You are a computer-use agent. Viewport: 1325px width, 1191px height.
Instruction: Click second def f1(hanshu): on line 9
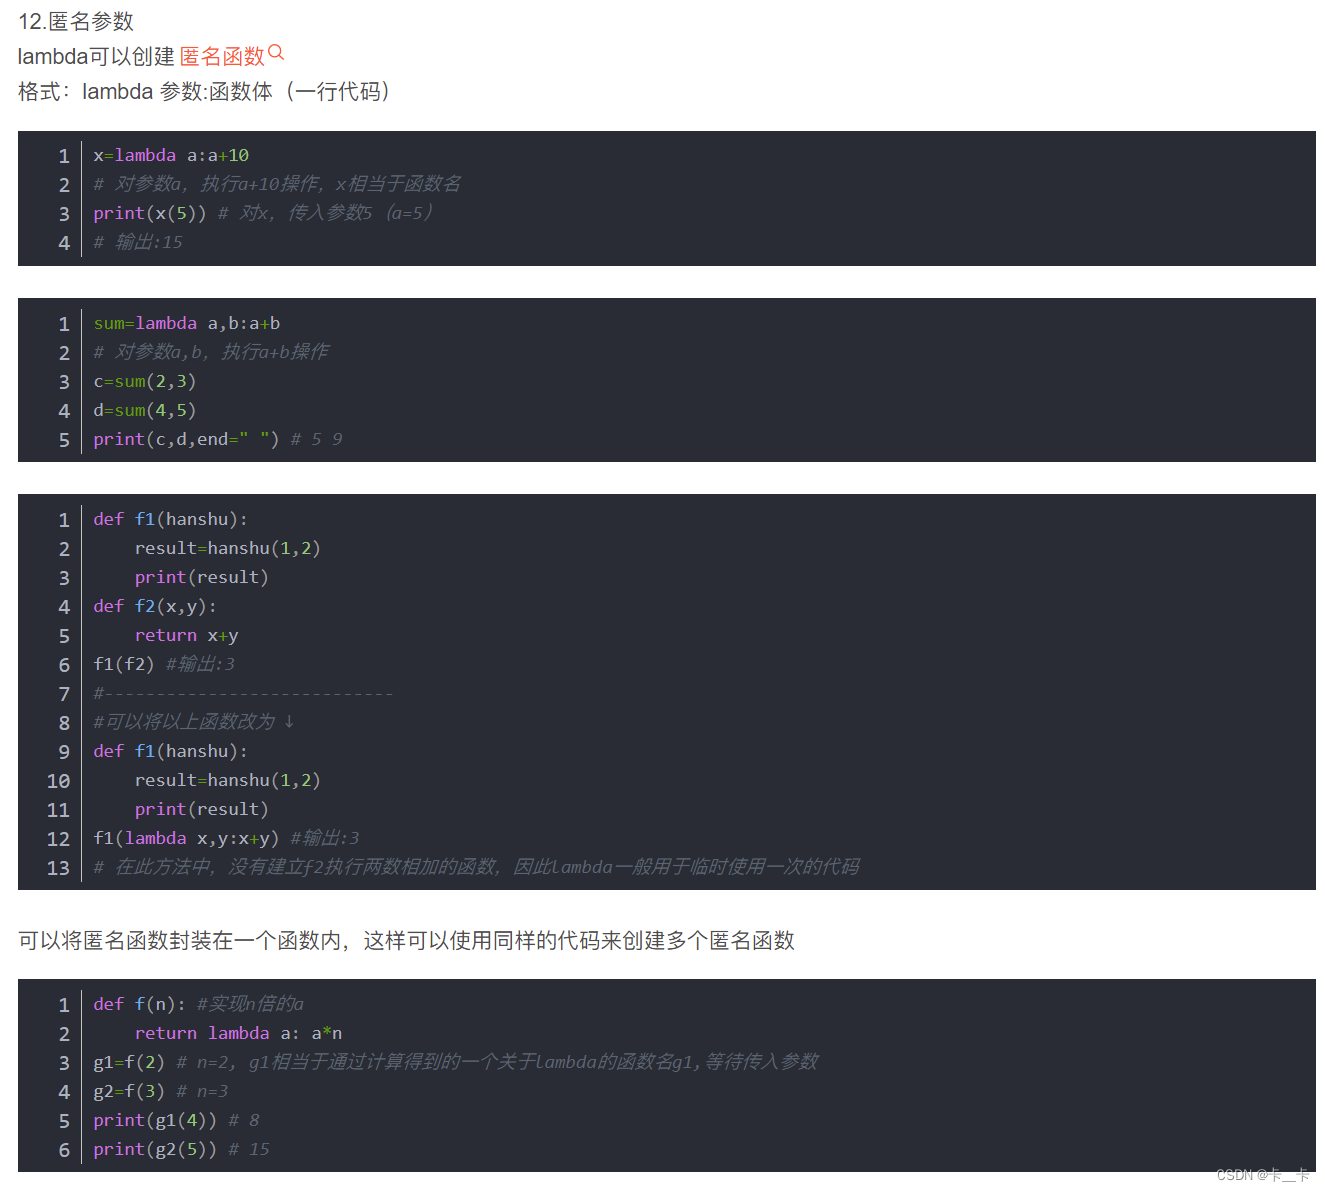click(x=170, y=752)
